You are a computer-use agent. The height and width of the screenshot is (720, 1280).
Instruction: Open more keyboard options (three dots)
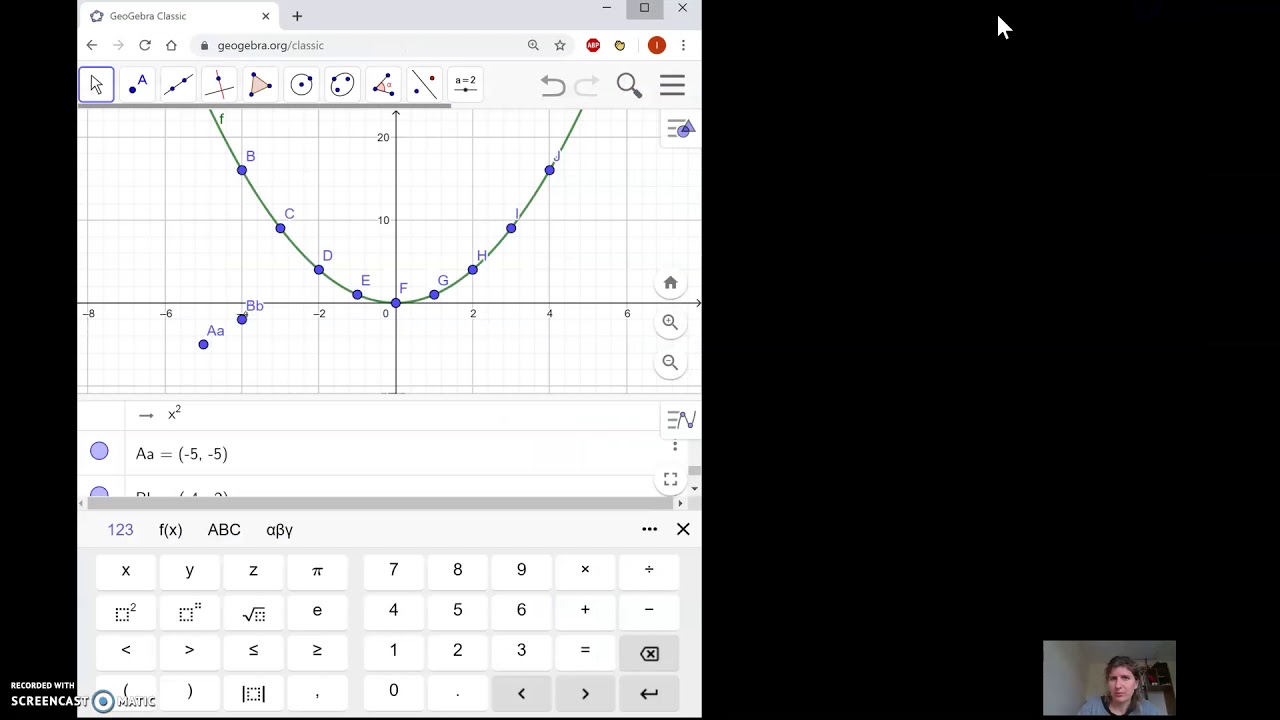[x=650, y=529]
